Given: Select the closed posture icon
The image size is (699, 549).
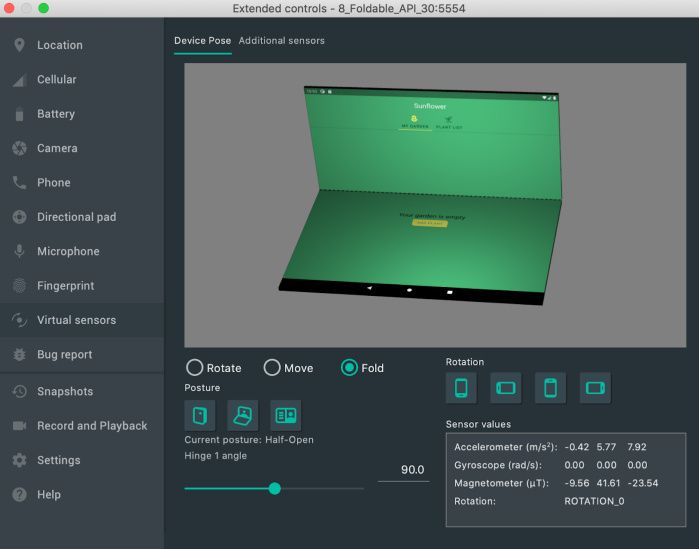Looking at the screenshot, I should point(200,415).
